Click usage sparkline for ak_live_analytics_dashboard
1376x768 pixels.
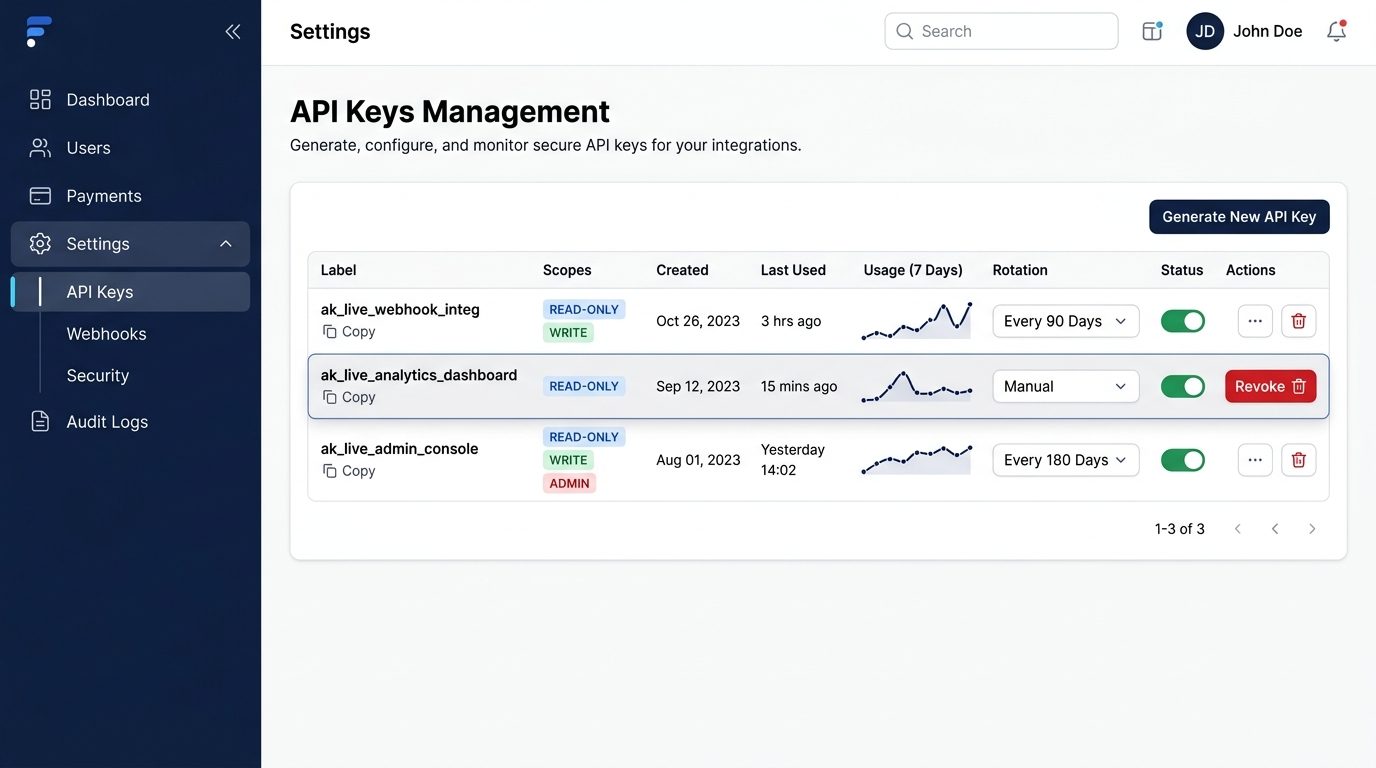pos(916,386)
